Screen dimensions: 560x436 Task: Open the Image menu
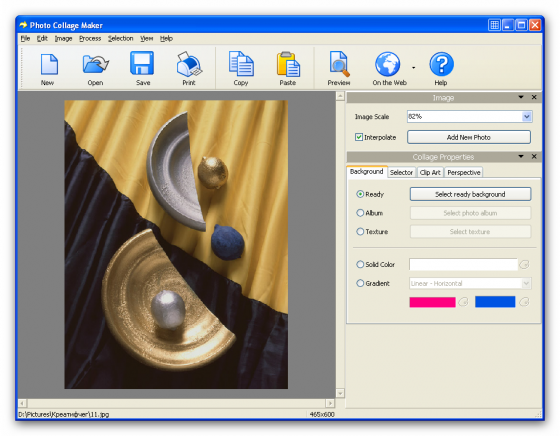point(63,38)
